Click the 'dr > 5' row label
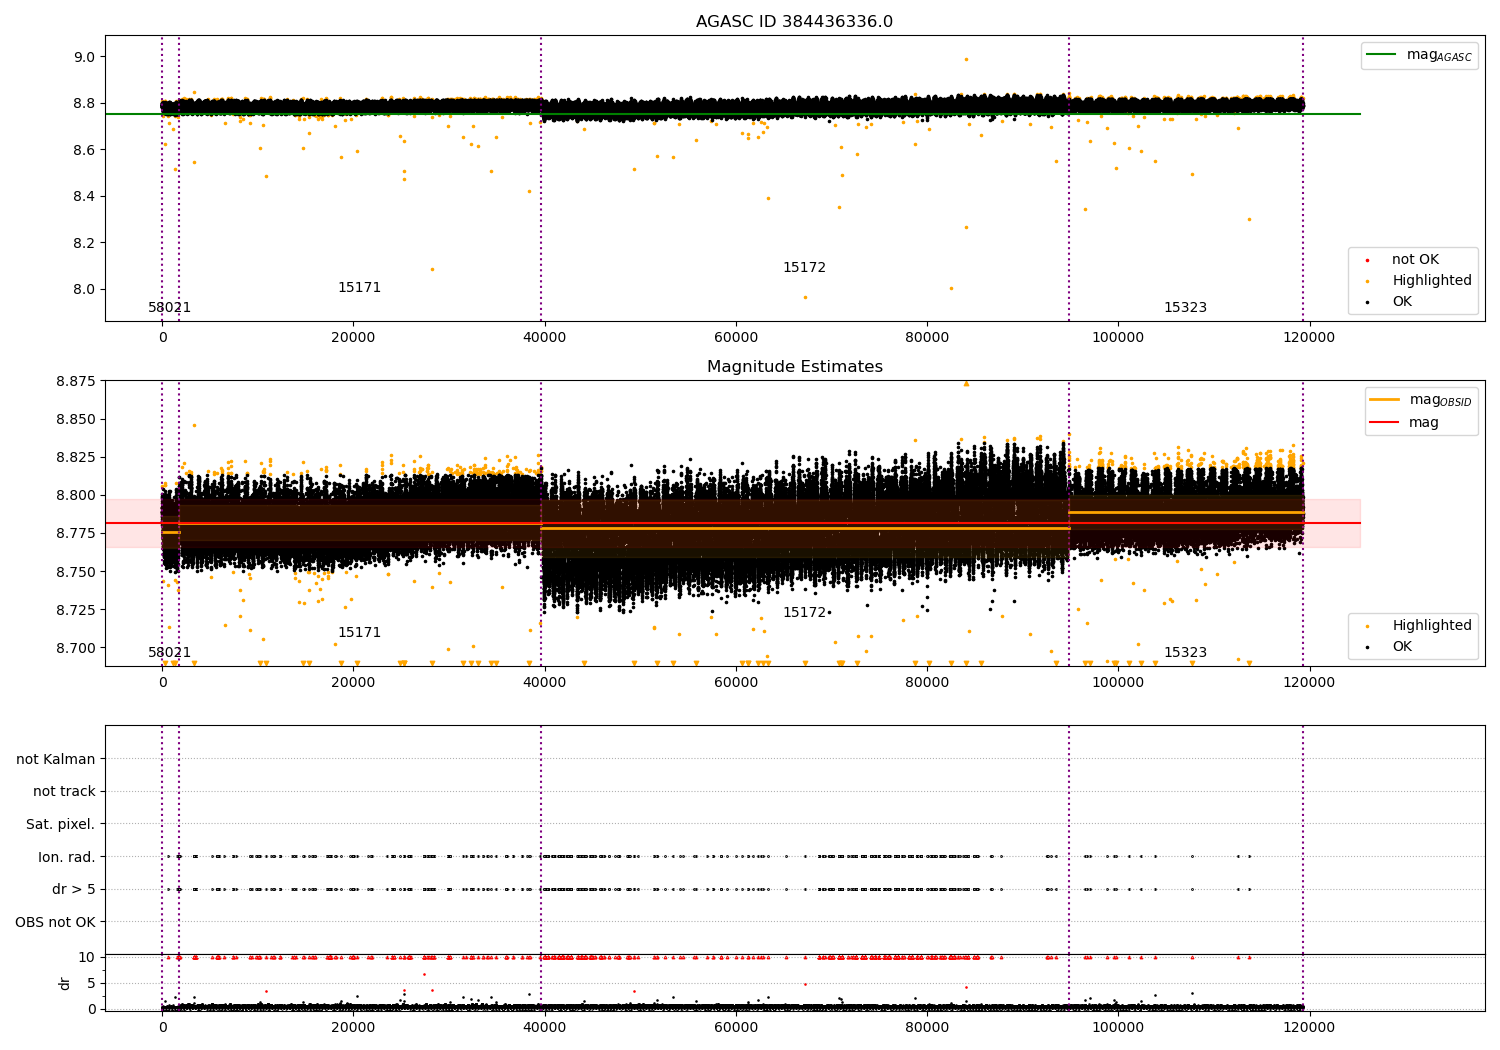 click(x=74, y=890)
